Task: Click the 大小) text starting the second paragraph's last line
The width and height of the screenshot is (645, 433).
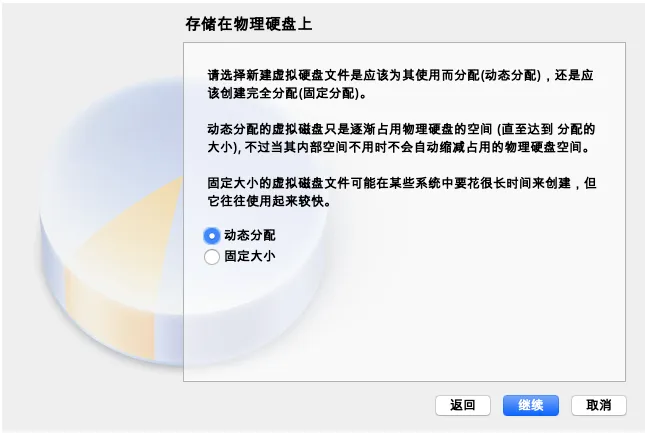Action: [x=224, y=147]
